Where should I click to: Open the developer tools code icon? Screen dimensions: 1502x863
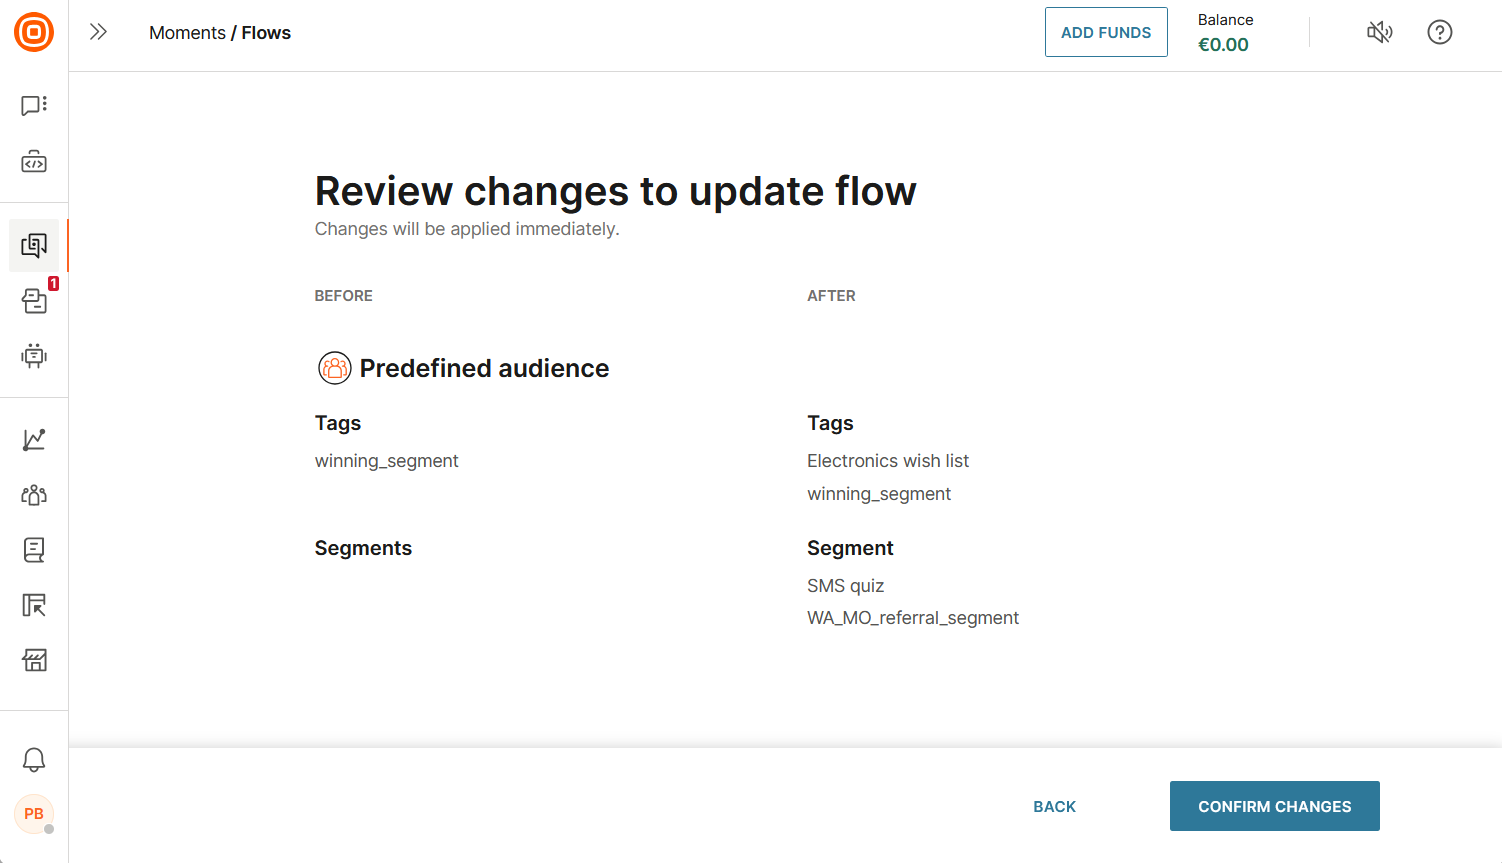tap(34, 162)
